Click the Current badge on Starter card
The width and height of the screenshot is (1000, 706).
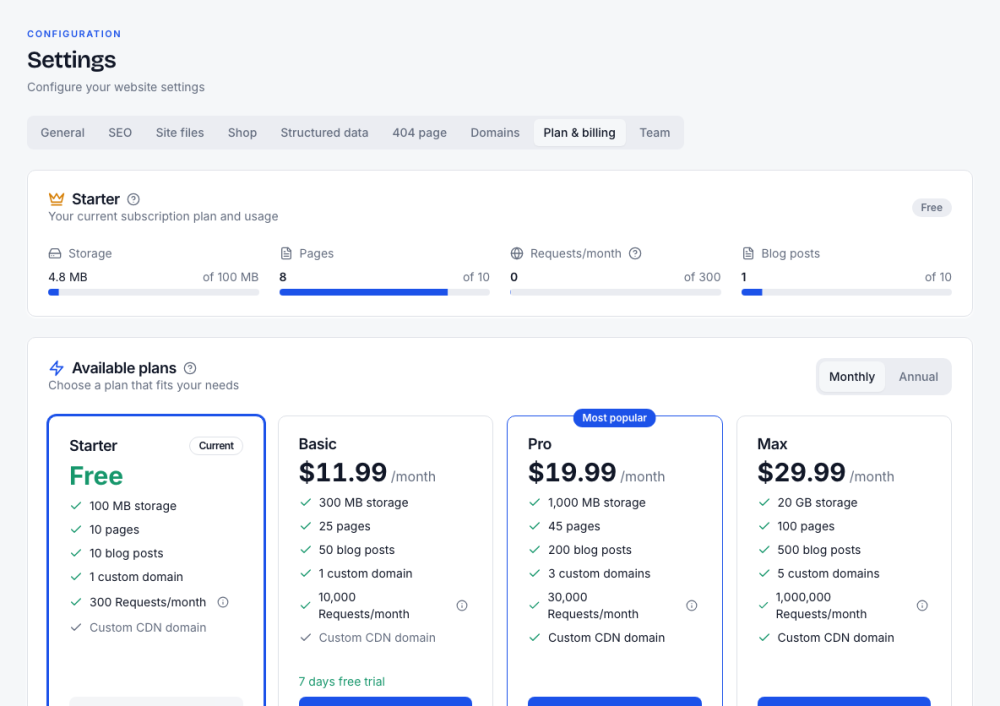pyautogui.click(x=216, y=446)
